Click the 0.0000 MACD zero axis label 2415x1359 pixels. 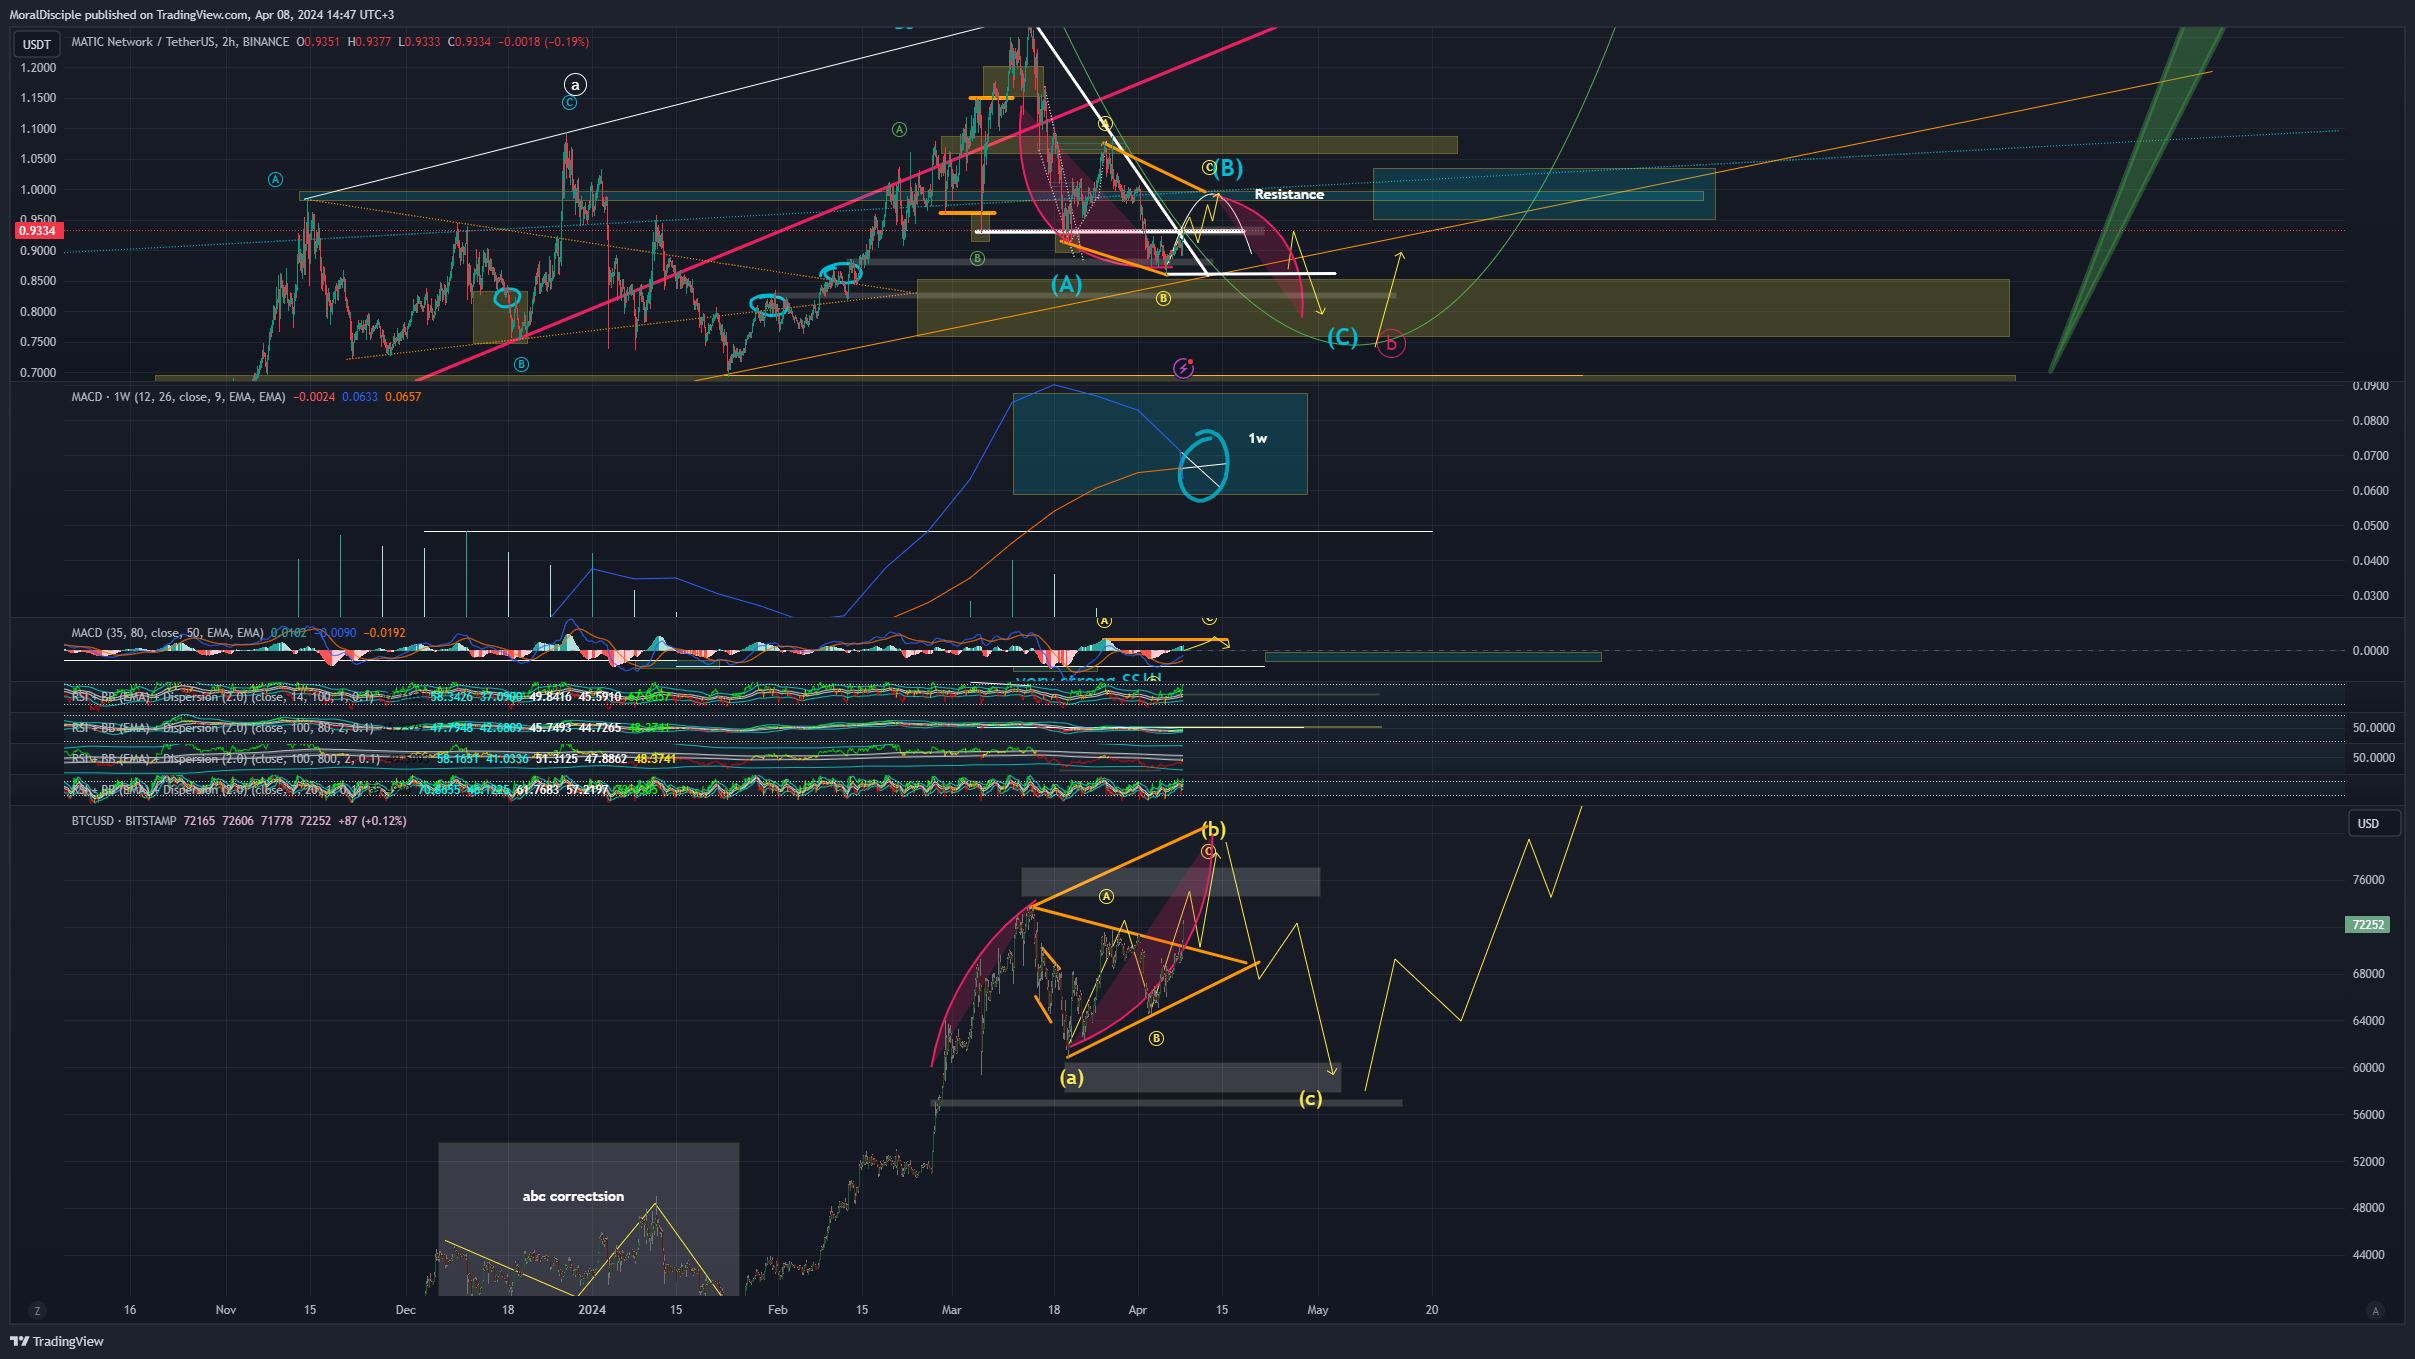click(2370, 651)
